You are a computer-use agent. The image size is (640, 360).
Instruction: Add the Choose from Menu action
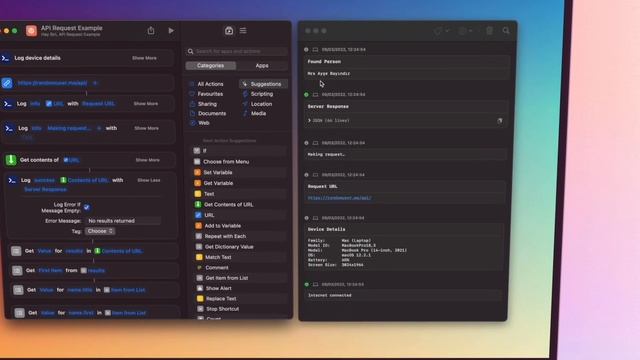coord(240,162)
